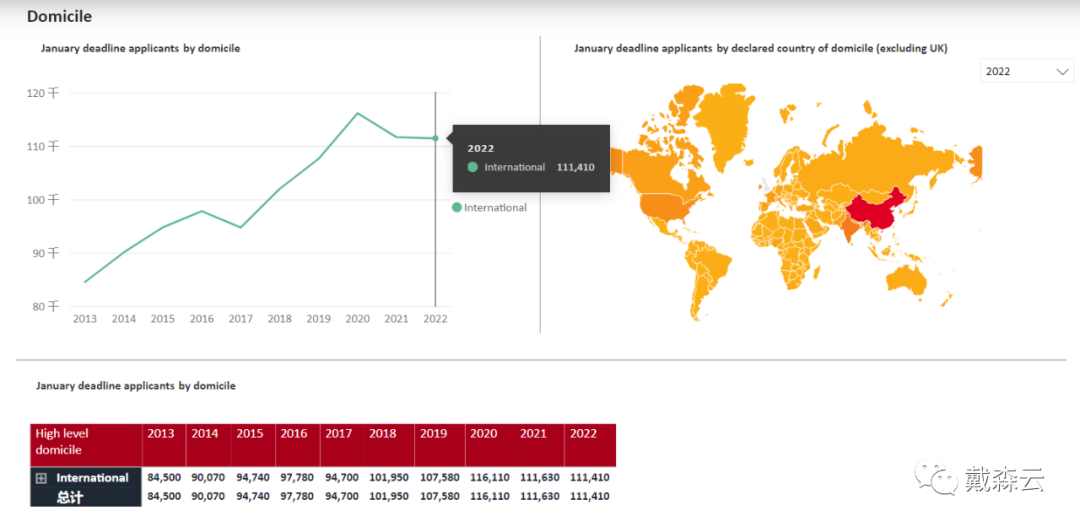Viewport: 1080px width, 527px height.
Task: Select the 2022 data point on the line
Action: point(435,138)
